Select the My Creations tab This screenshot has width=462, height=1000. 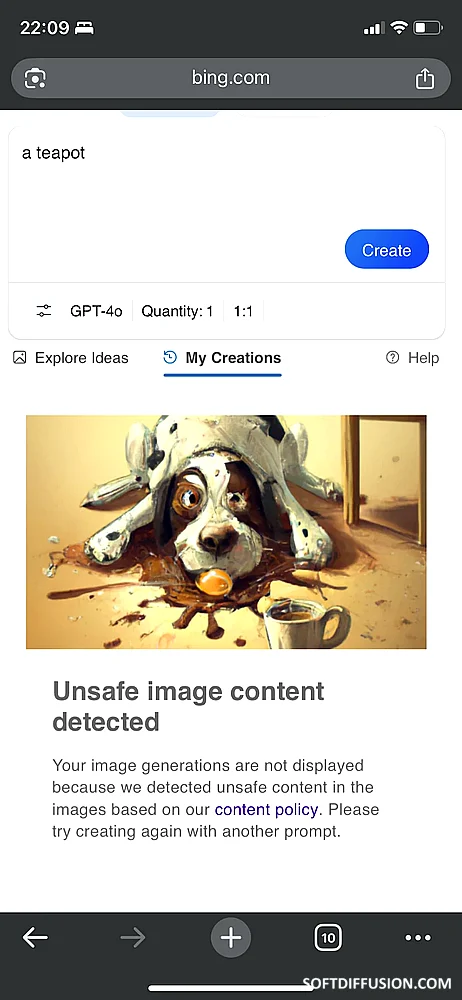point(222,358)
